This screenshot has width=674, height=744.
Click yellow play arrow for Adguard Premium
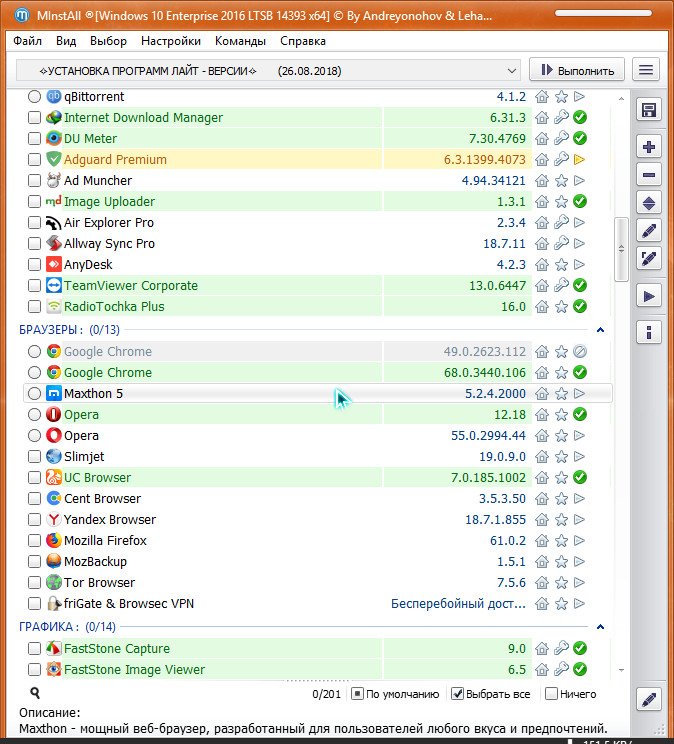[580, 159]
